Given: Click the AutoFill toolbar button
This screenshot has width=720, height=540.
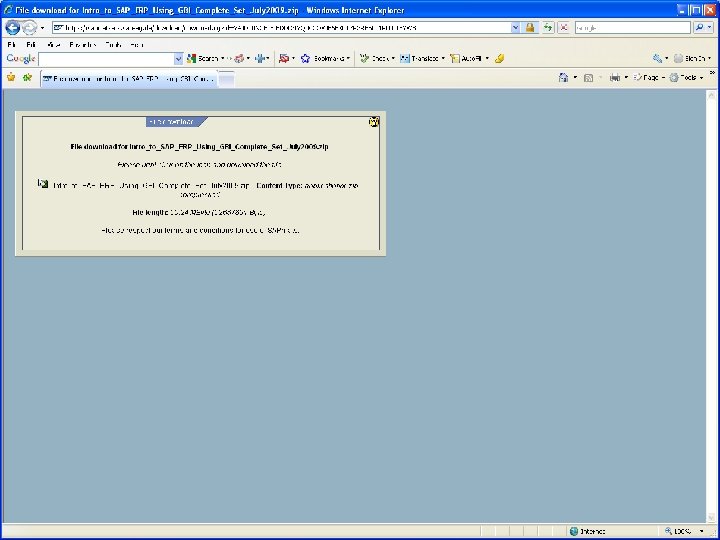Looking at the screenshot, I should pyautogui.click(x=466, y=58).
